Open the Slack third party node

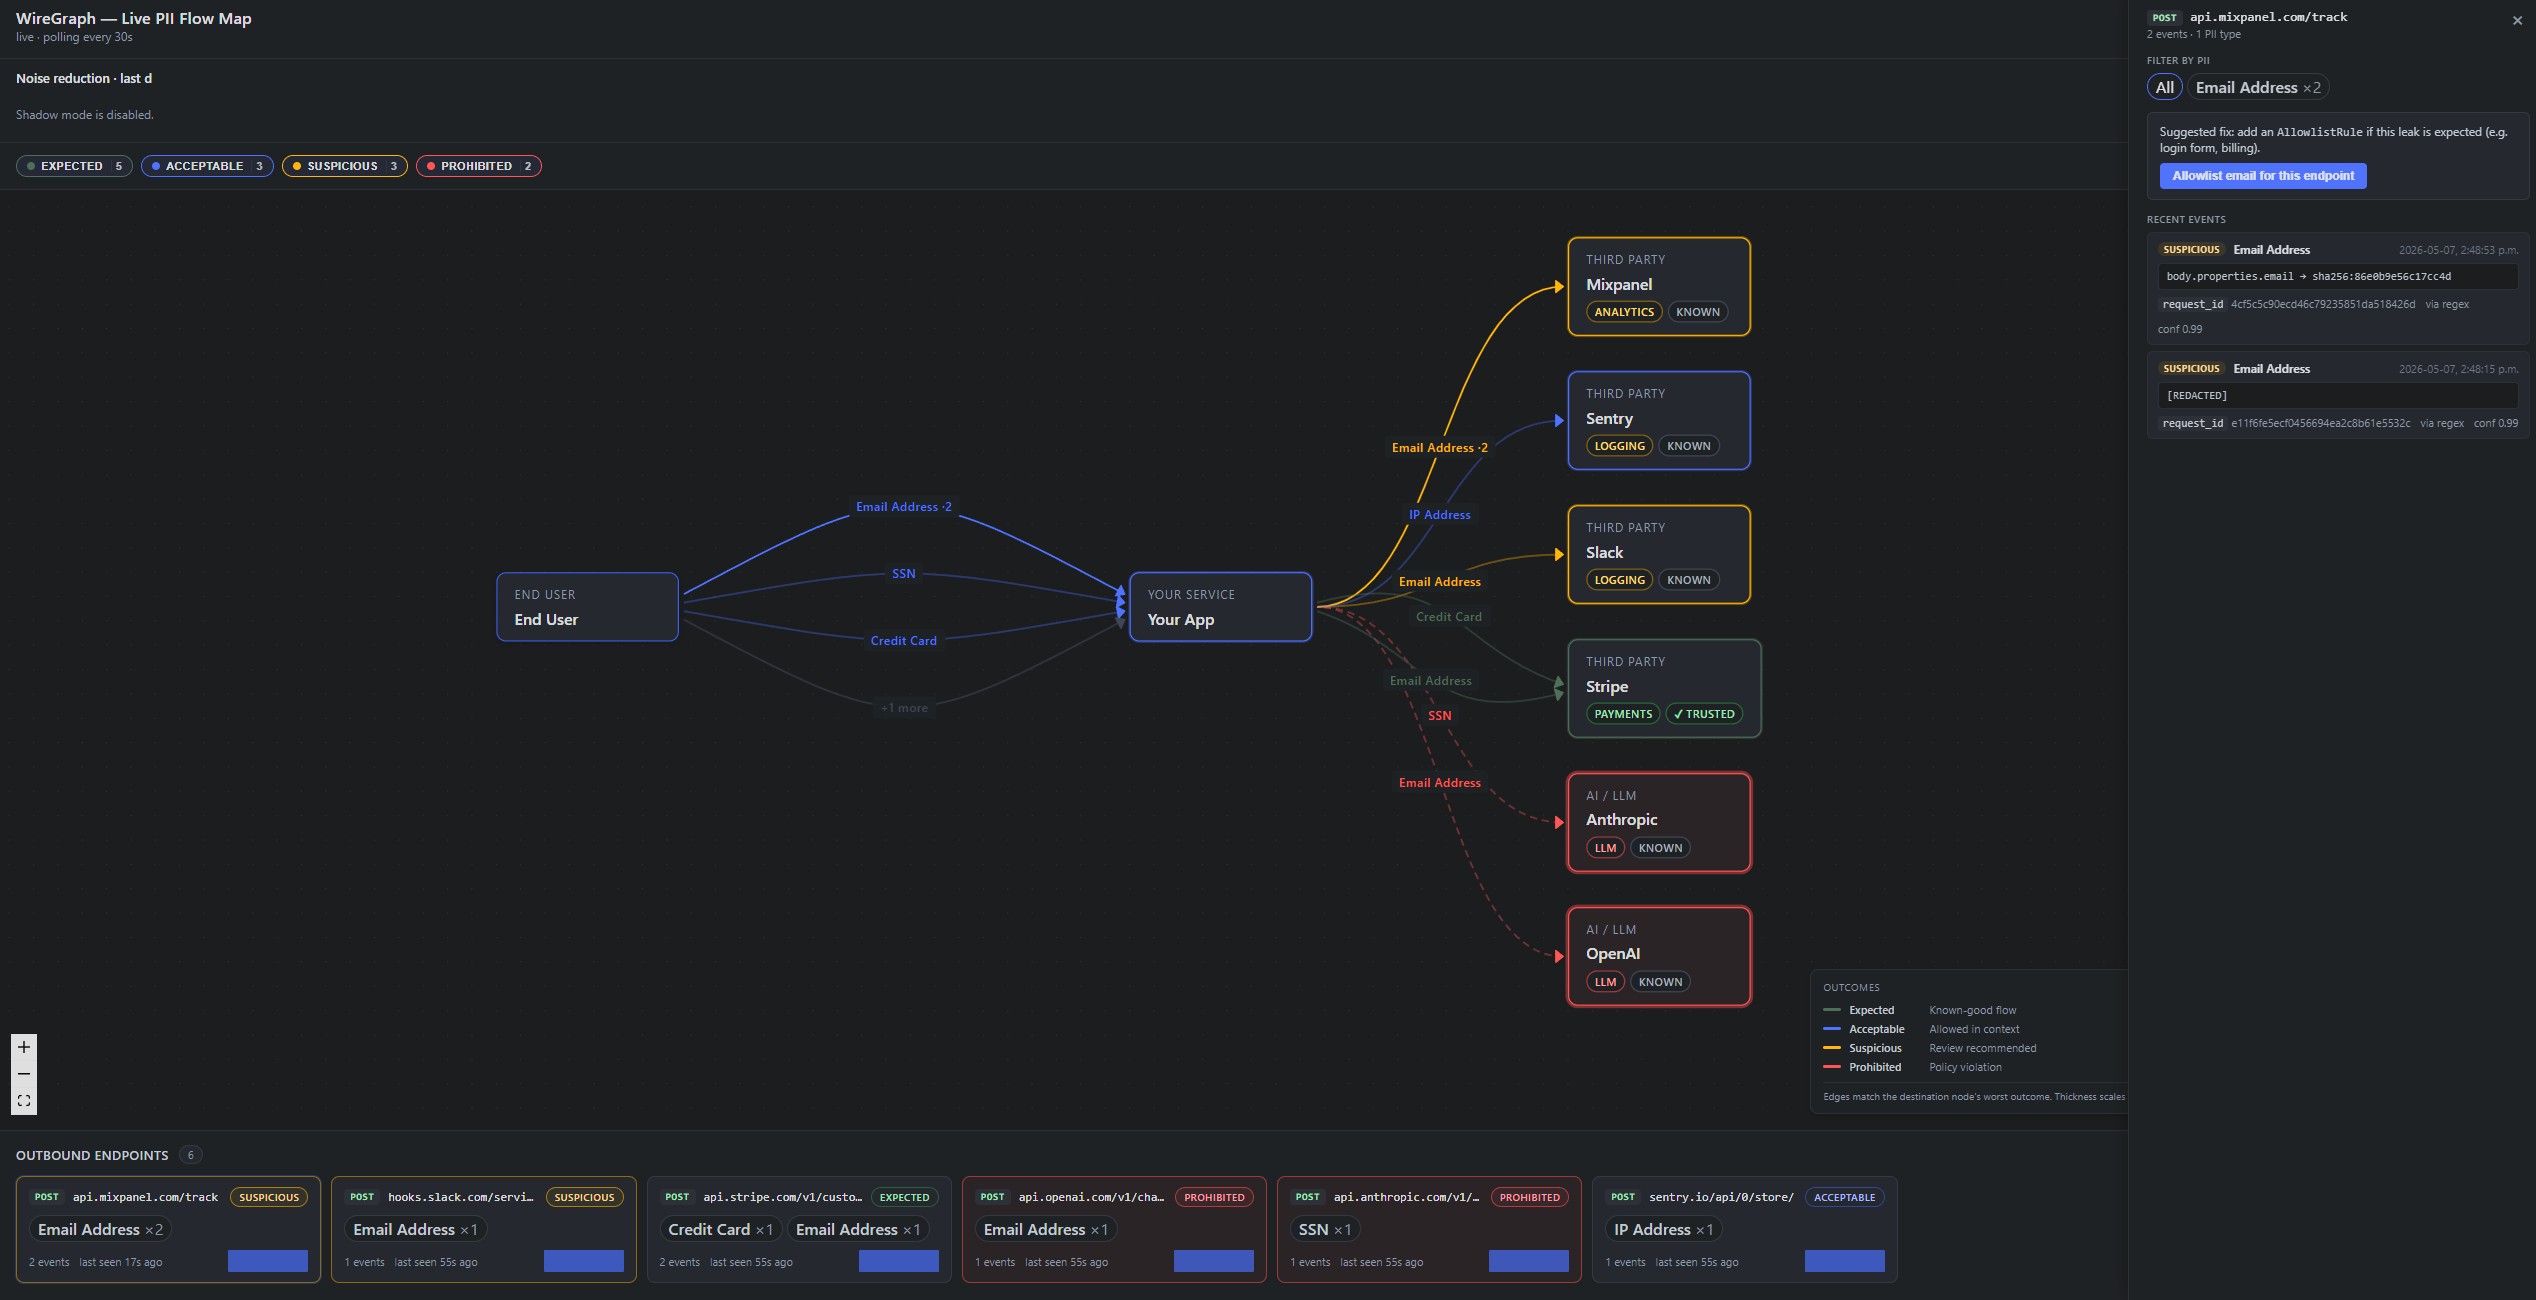click(1659, 555)
